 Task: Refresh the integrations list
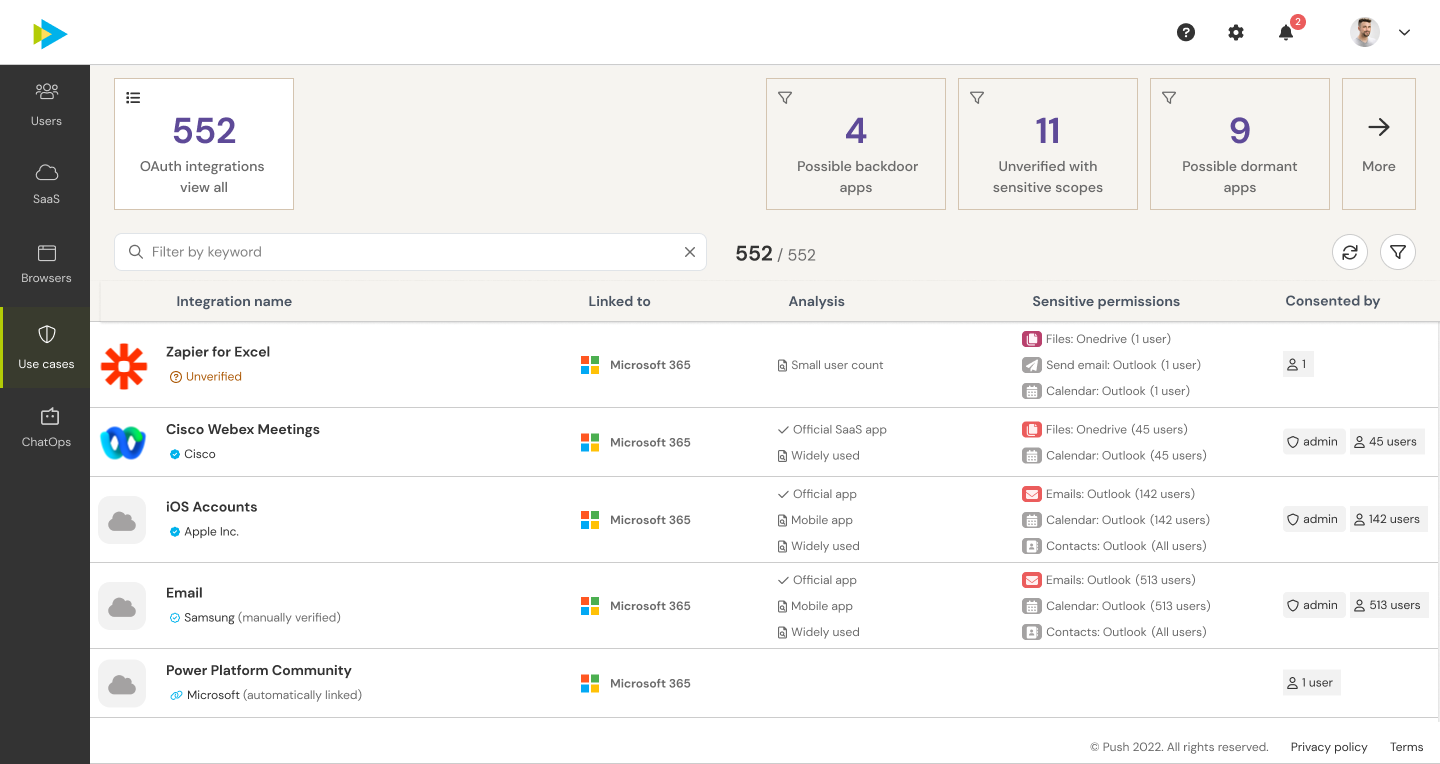pyautogui.click(x=1350, y=252)
